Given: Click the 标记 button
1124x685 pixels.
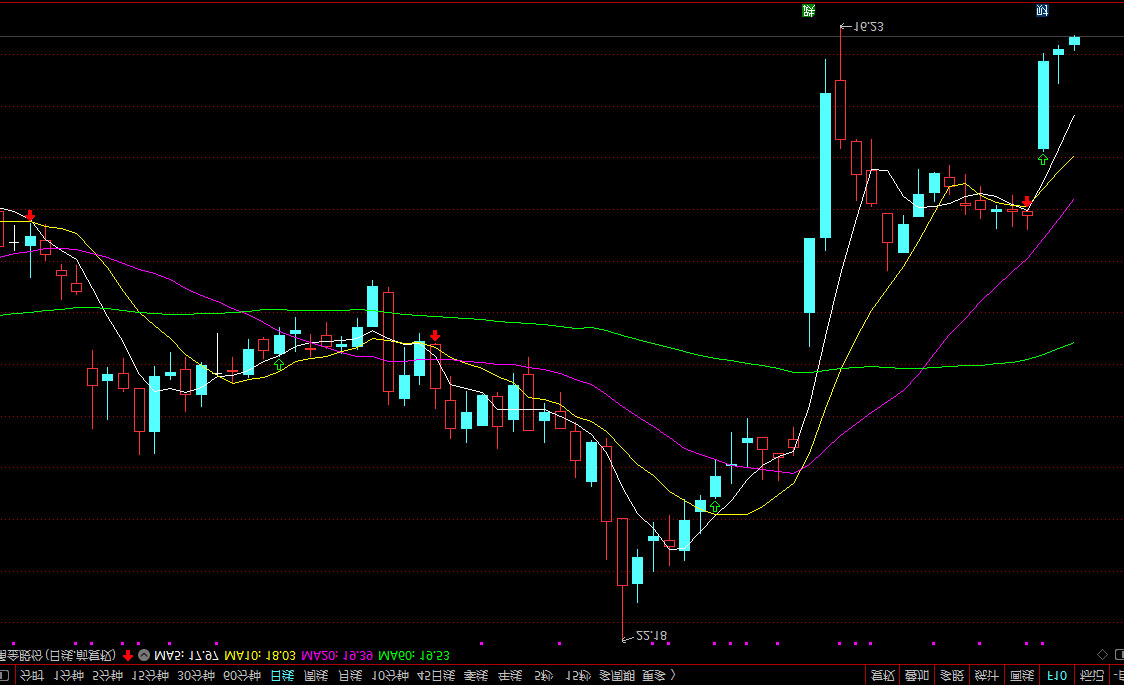Looking at the screenshot, I should (1092, 676).
